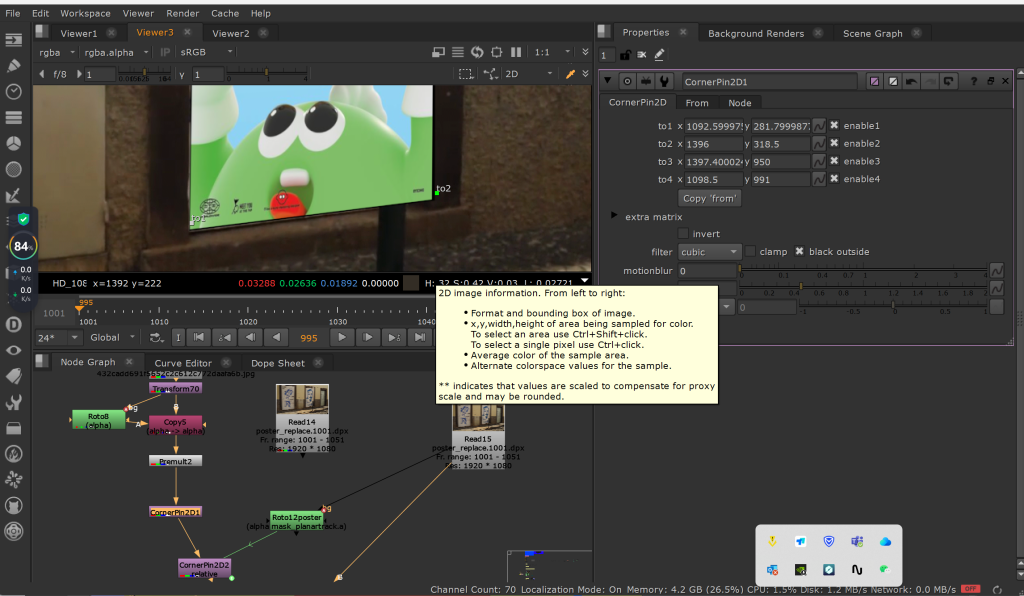
Task: Open the Channel nodes menu (stacked bars icon)
Action: [x=14, y=118]
